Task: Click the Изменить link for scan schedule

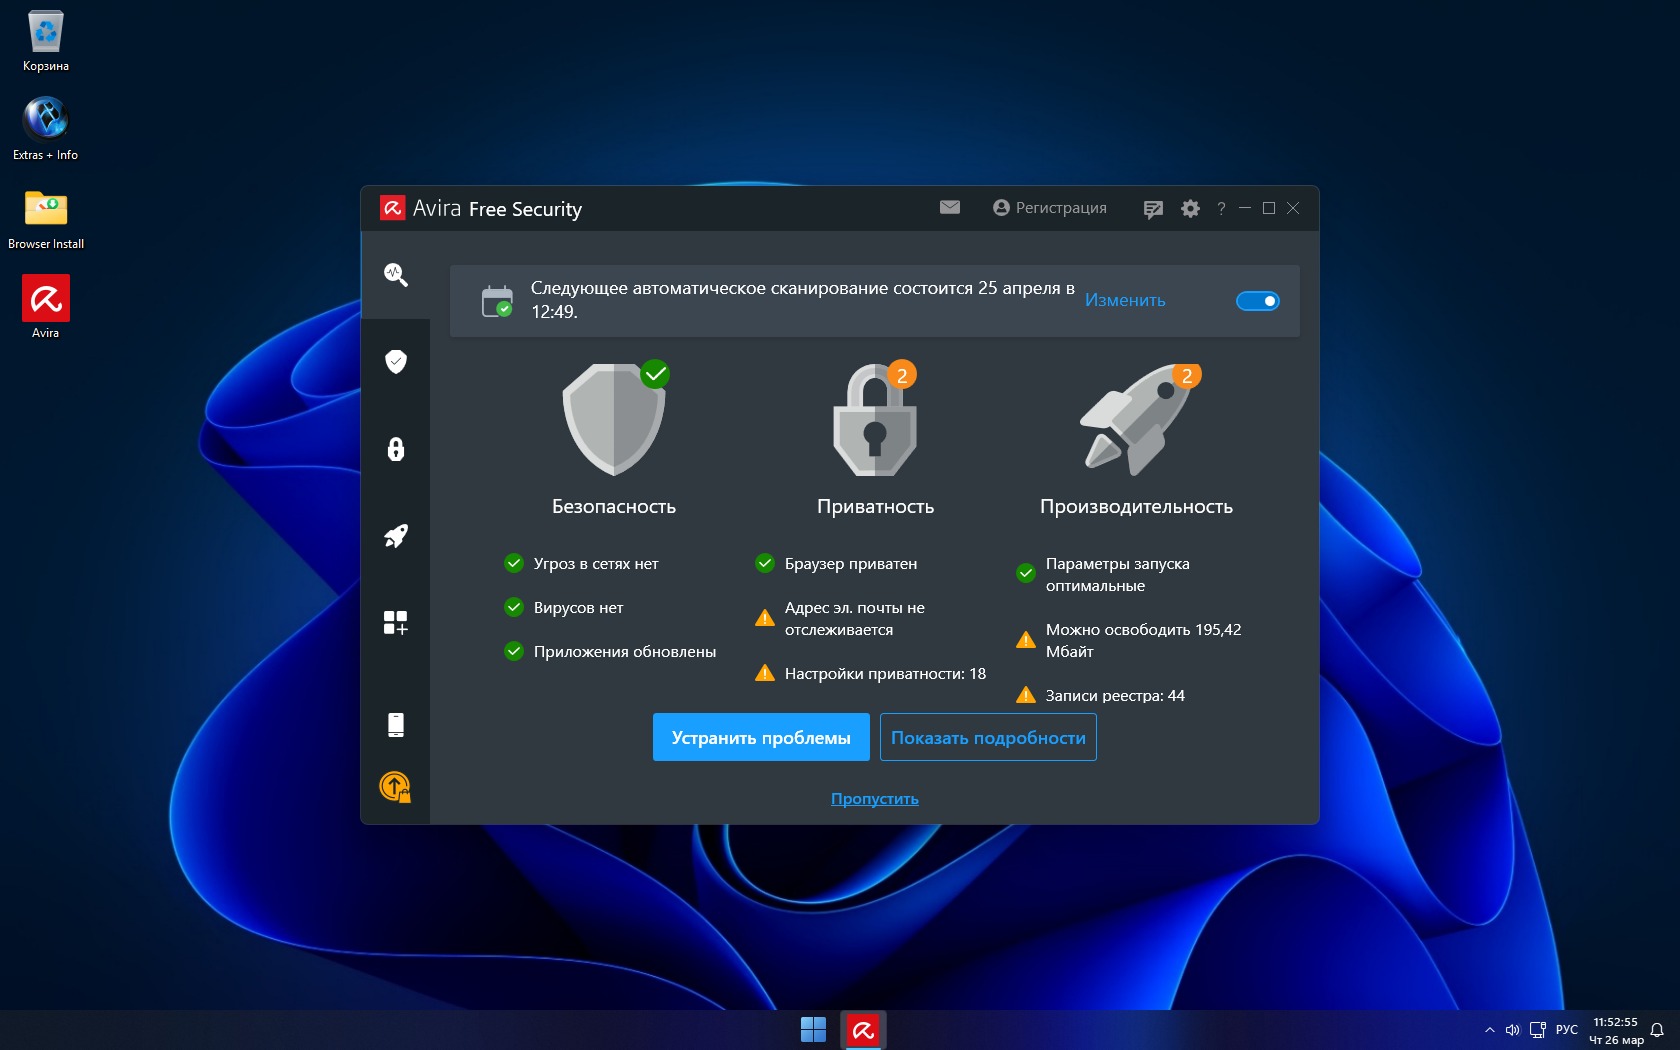Action: point(1125,301)
